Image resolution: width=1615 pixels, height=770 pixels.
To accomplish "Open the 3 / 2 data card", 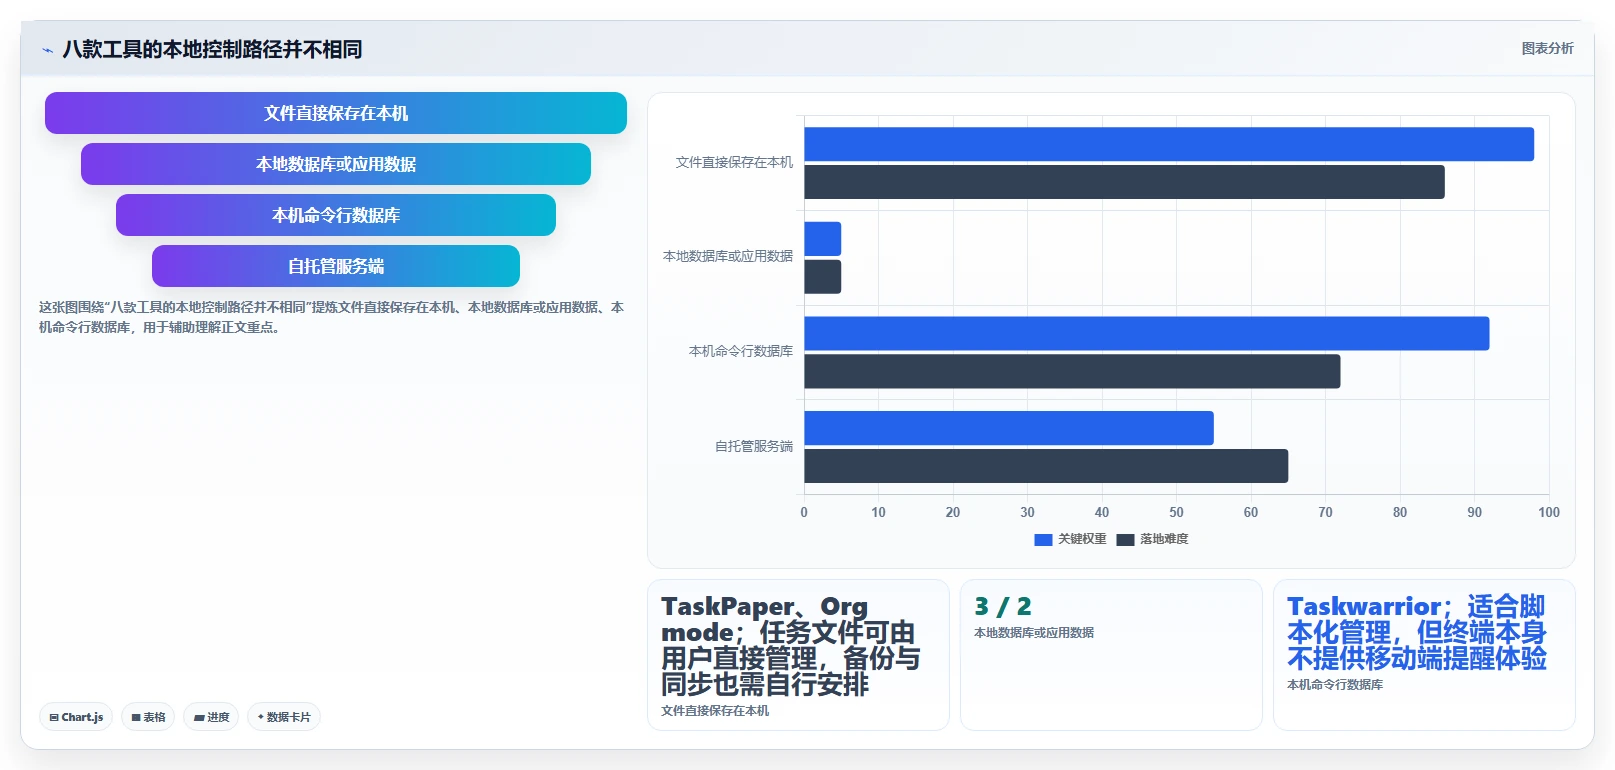I will pos(1111,655).
